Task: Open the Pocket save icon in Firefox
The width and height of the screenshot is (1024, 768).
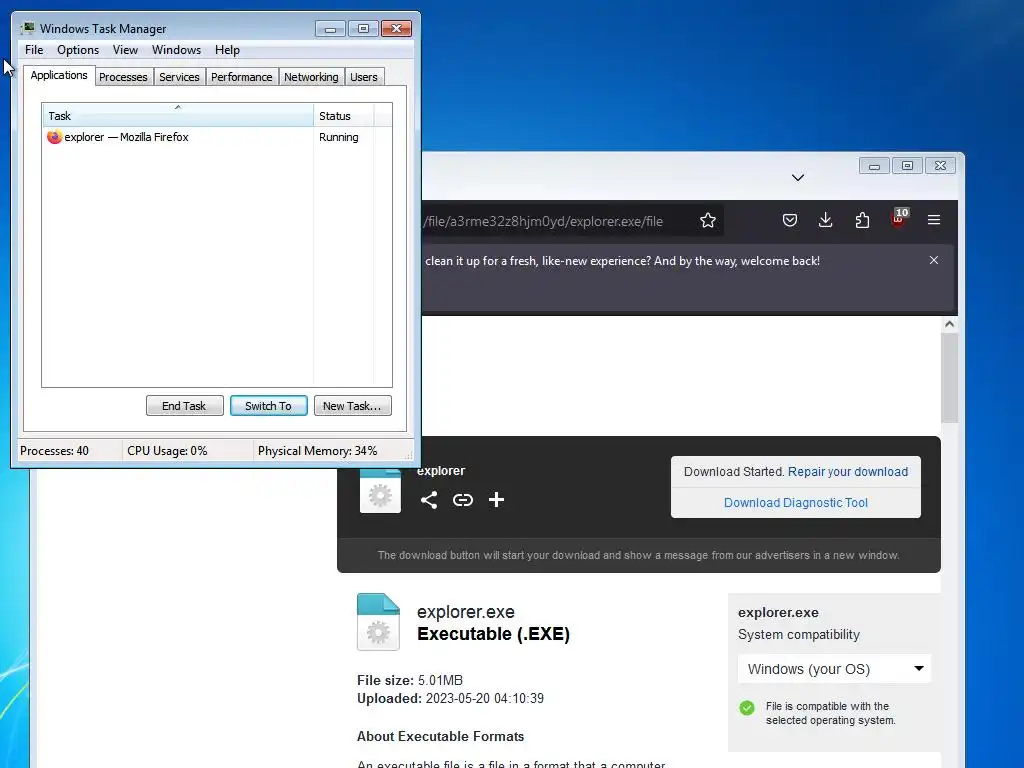Action: coord(790,221)
